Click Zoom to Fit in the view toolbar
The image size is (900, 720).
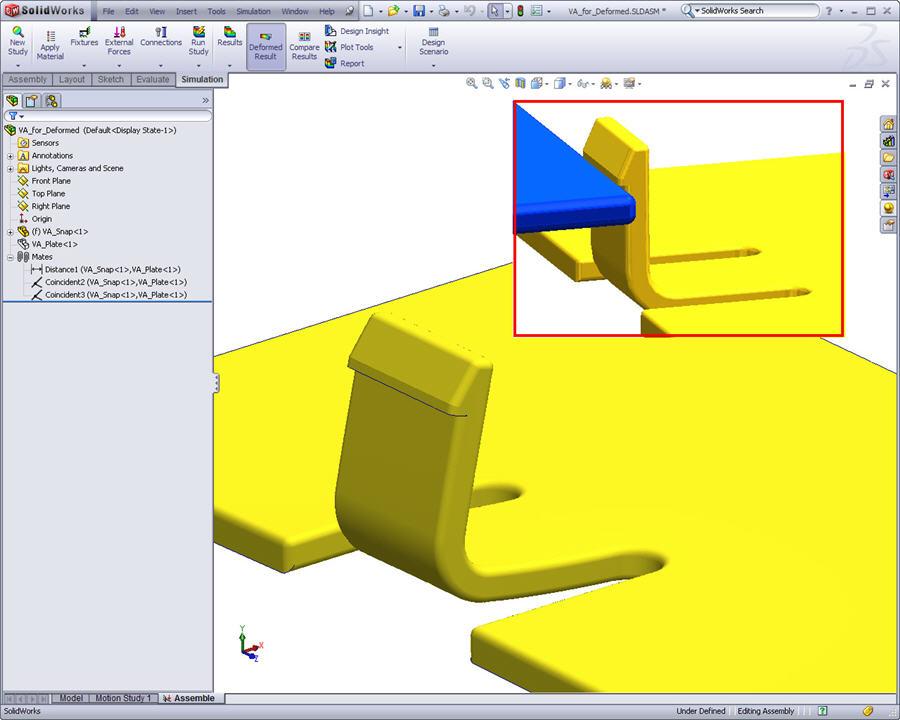pyautogui.click(x=471, y=84)
